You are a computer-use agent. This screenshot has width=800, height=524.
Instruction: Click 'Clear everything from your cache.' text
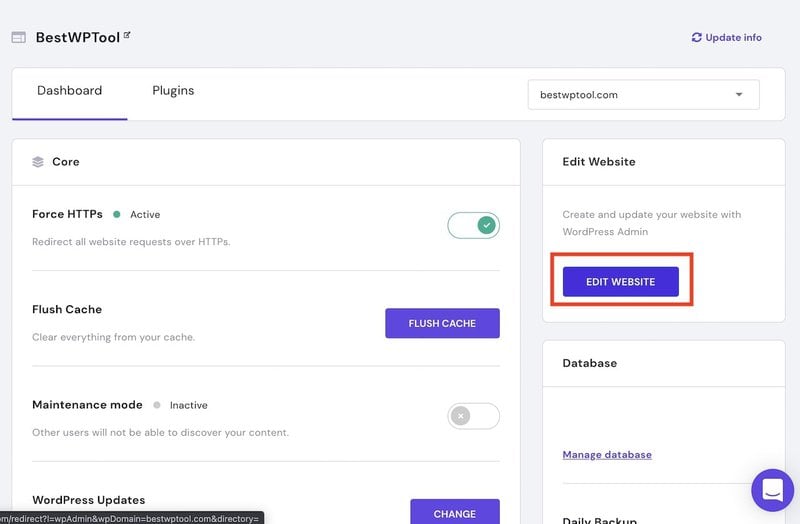click(x=113, y=337)
